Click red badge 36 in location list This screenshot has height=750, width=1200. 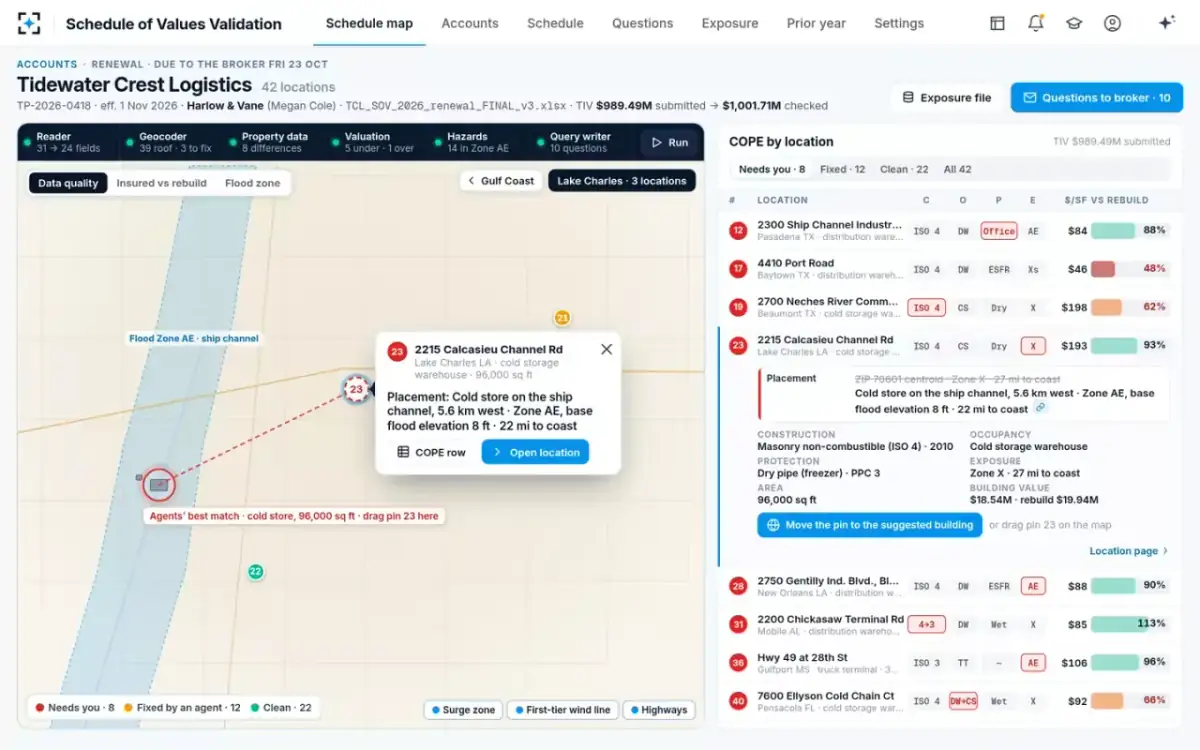click(738, 662)
